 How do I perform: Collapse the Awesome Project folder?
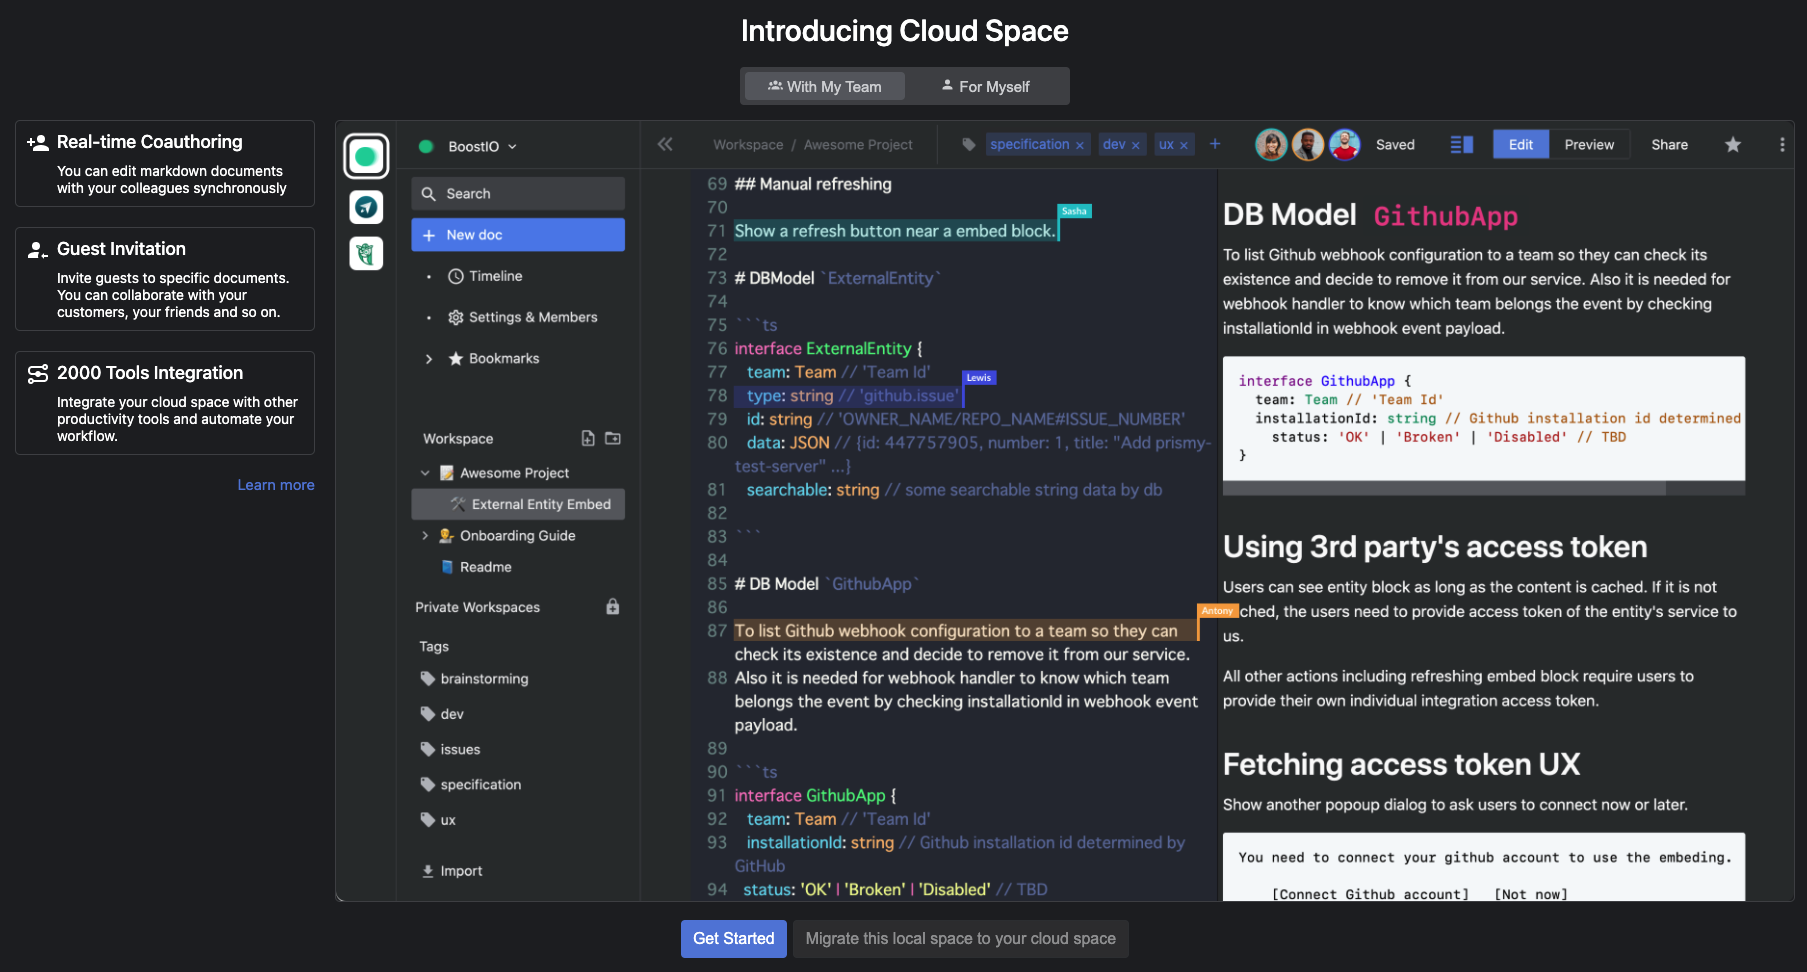tap(425, 473)
